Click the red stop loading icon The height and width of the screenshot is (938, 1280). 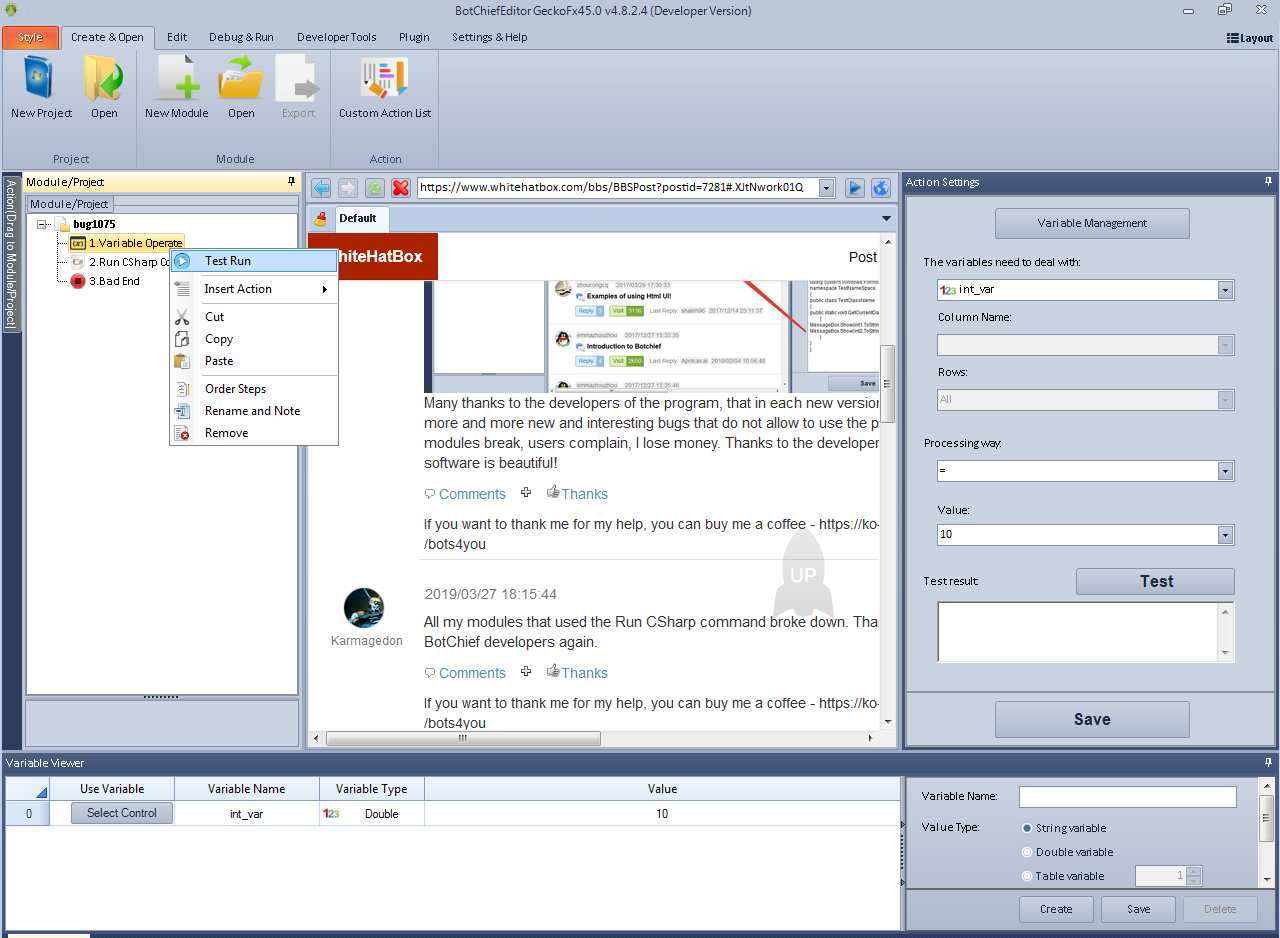pos(401,188)
